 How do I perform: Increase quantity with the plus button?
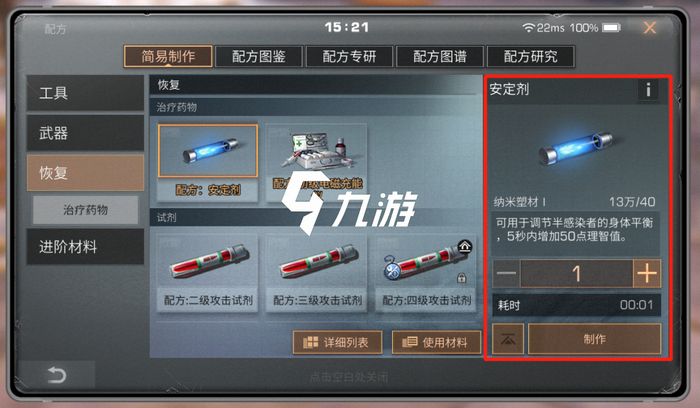[x=646, y=273]
